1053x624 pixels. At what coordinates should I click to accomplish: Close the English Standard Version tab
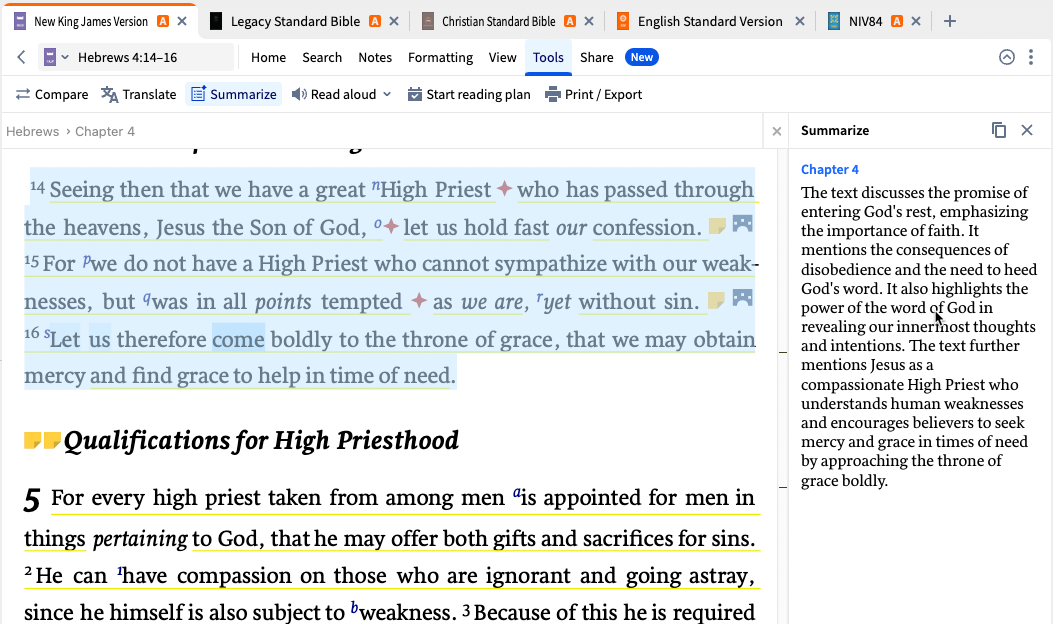coord(800,21)
